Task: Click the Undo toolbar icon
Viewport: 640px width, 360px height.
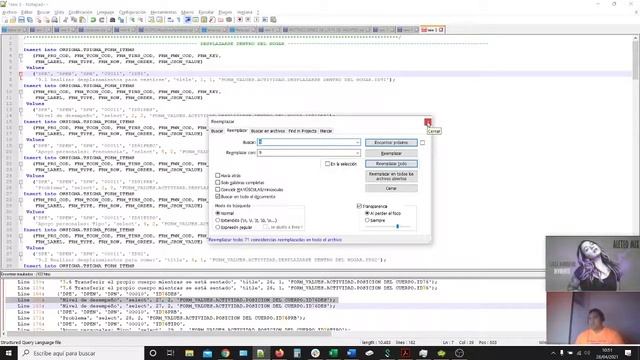Action: (x=93, y=20)
